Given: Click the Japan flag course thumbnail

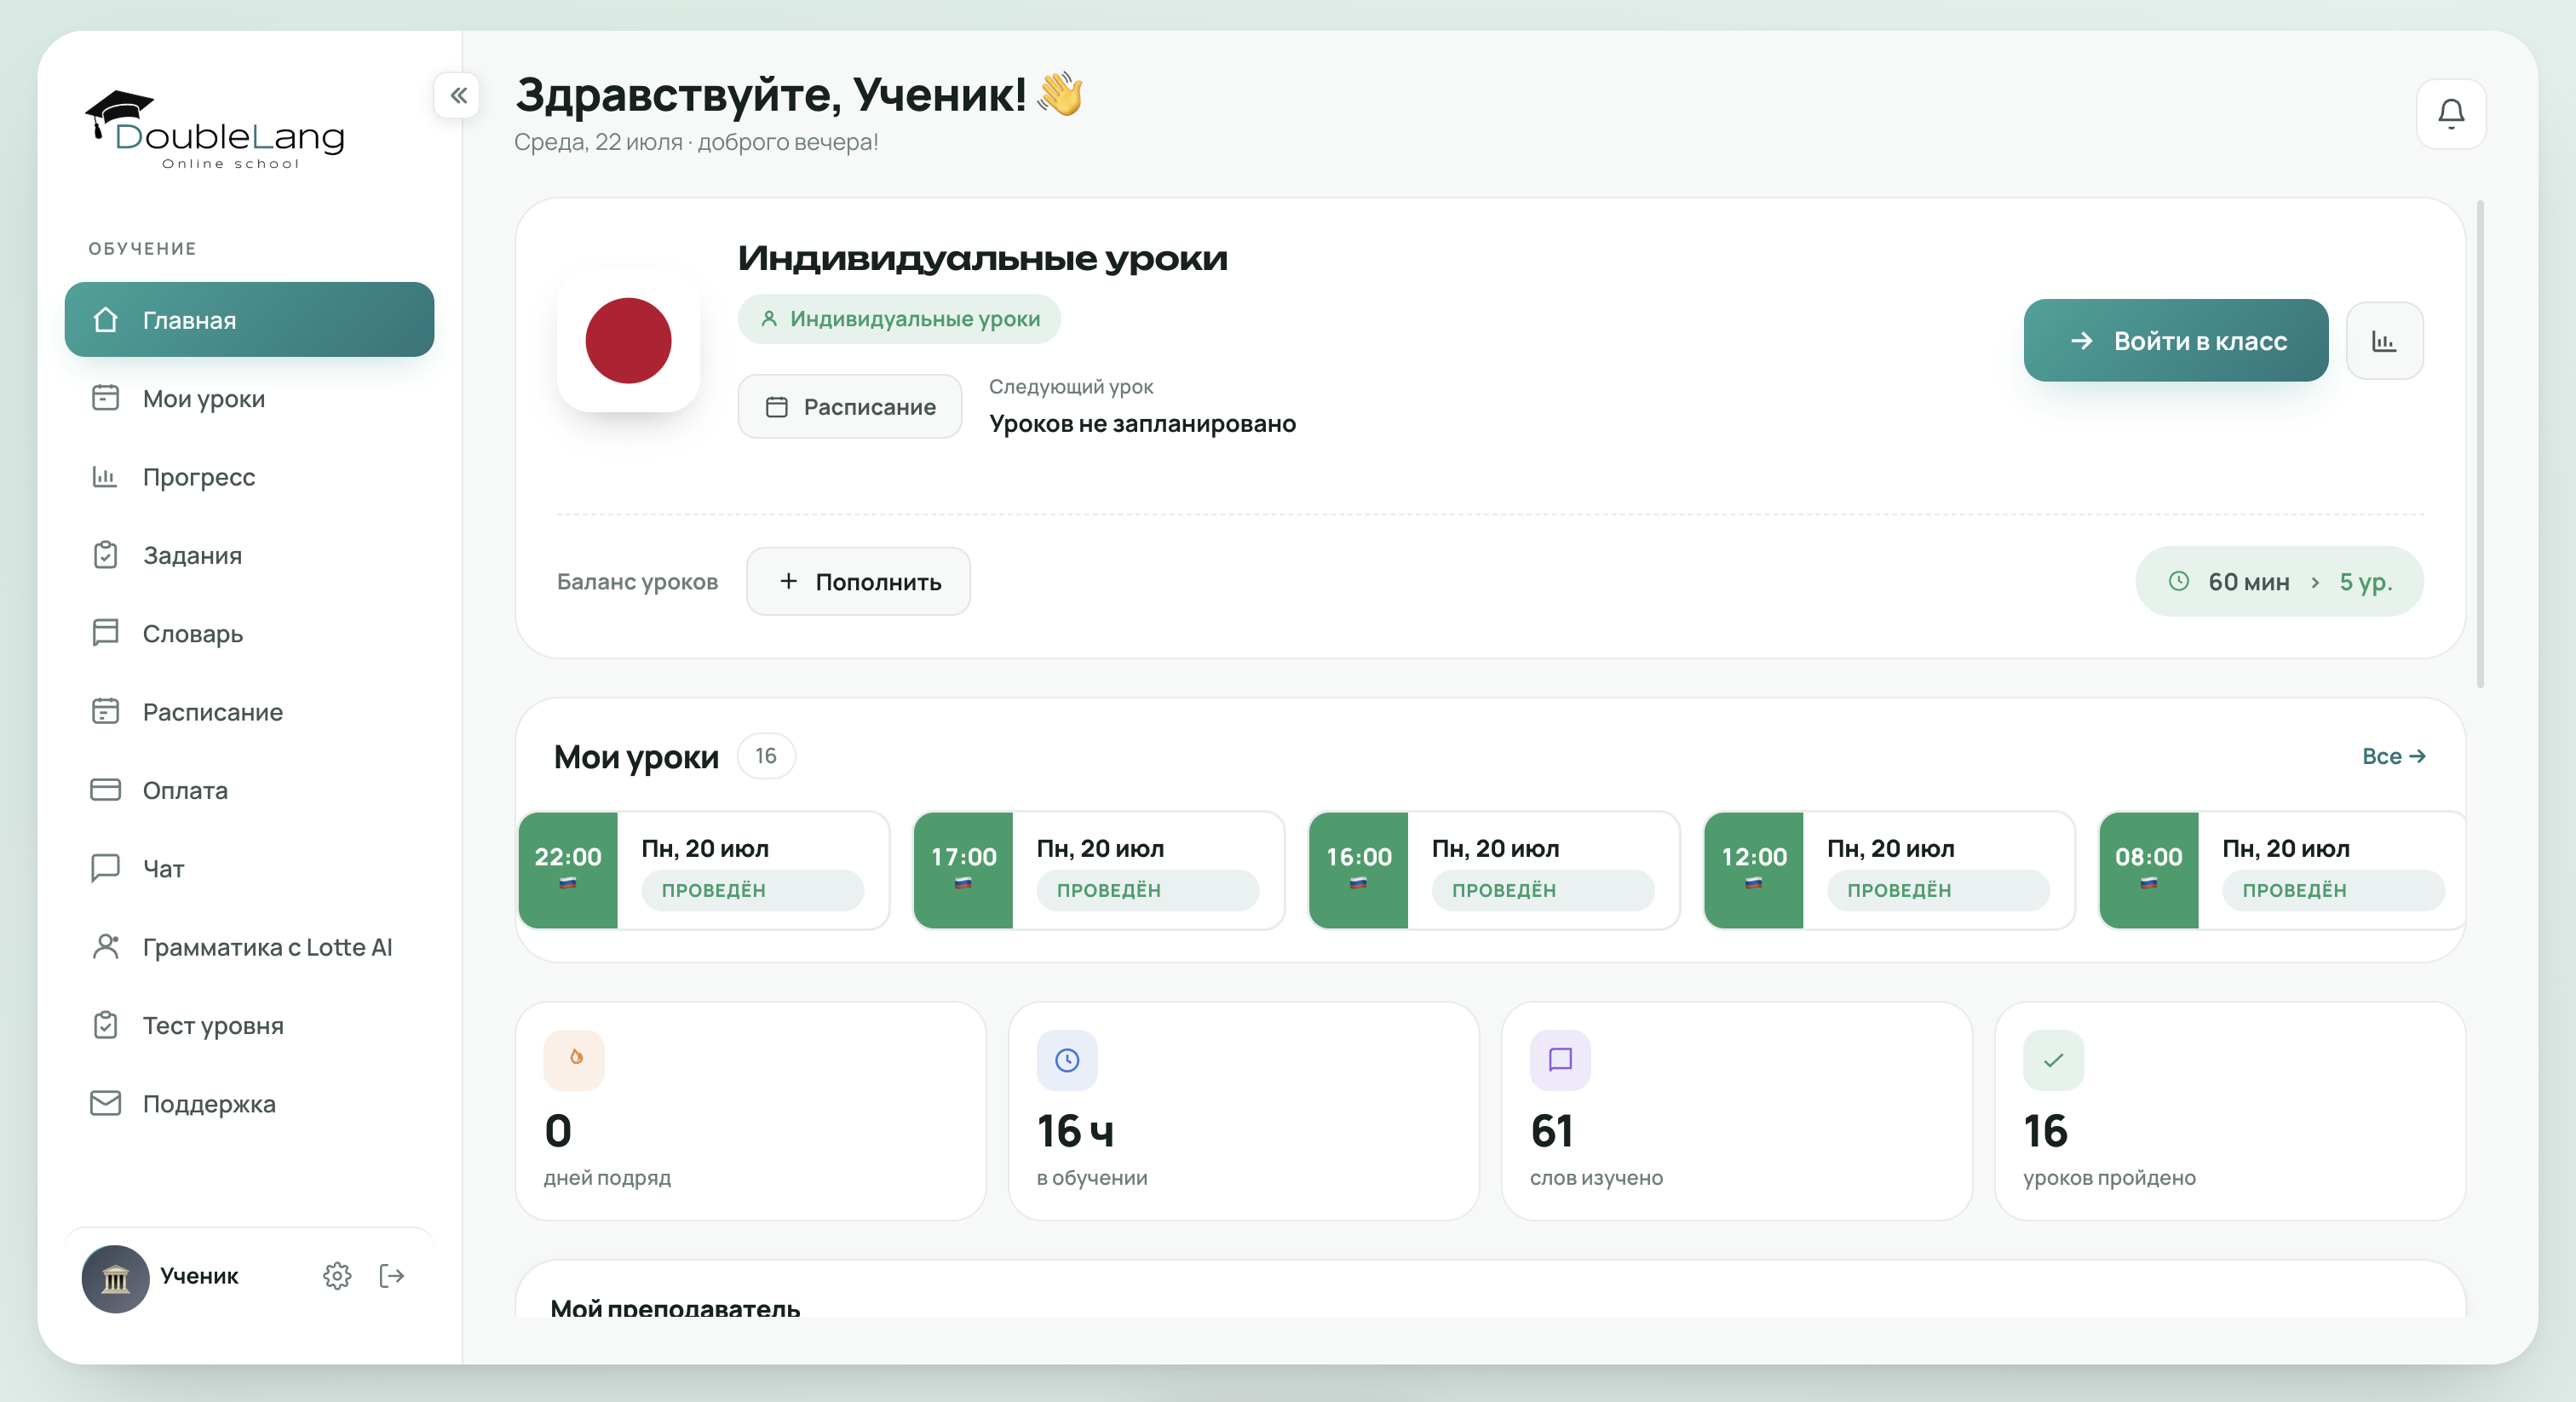Looking at the screenshot, I should [x=628, y=341].
